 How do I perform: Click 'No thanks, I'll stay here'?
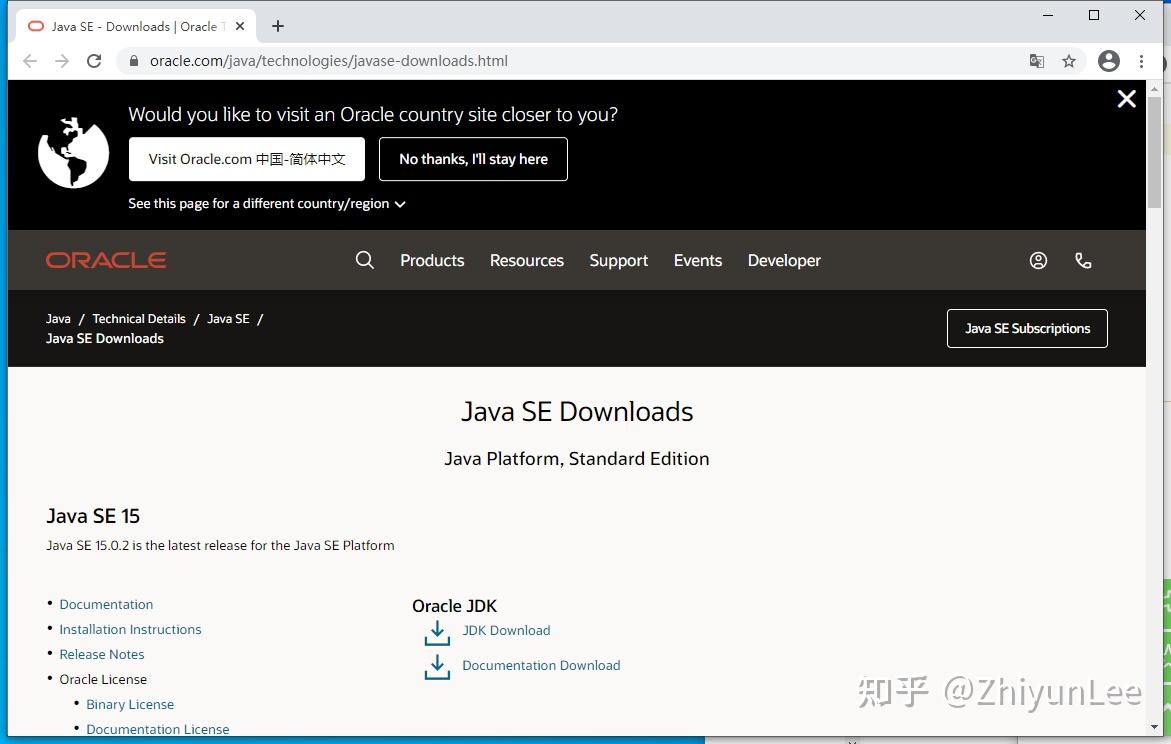[473, 159]
